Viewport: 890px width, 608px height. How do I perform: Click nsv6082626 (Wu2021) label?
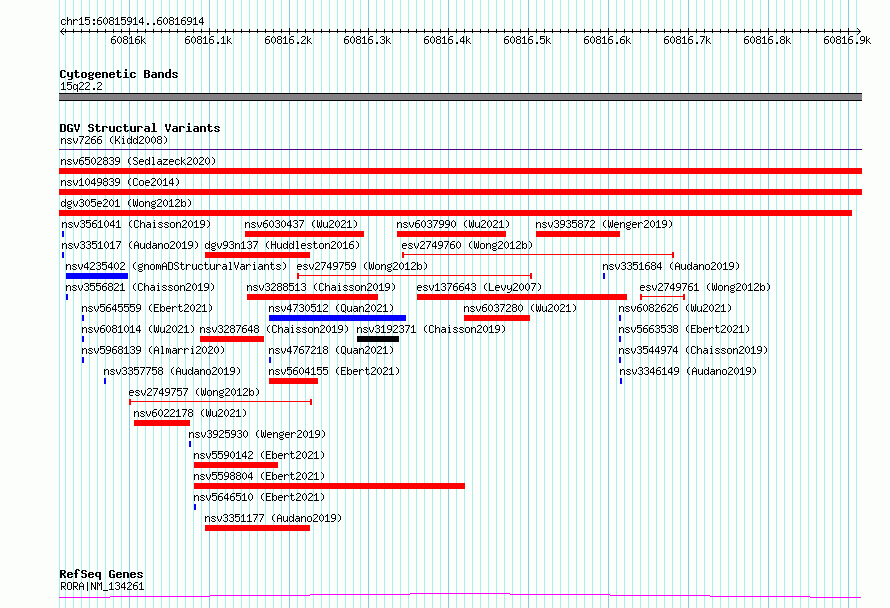(675, 308)
